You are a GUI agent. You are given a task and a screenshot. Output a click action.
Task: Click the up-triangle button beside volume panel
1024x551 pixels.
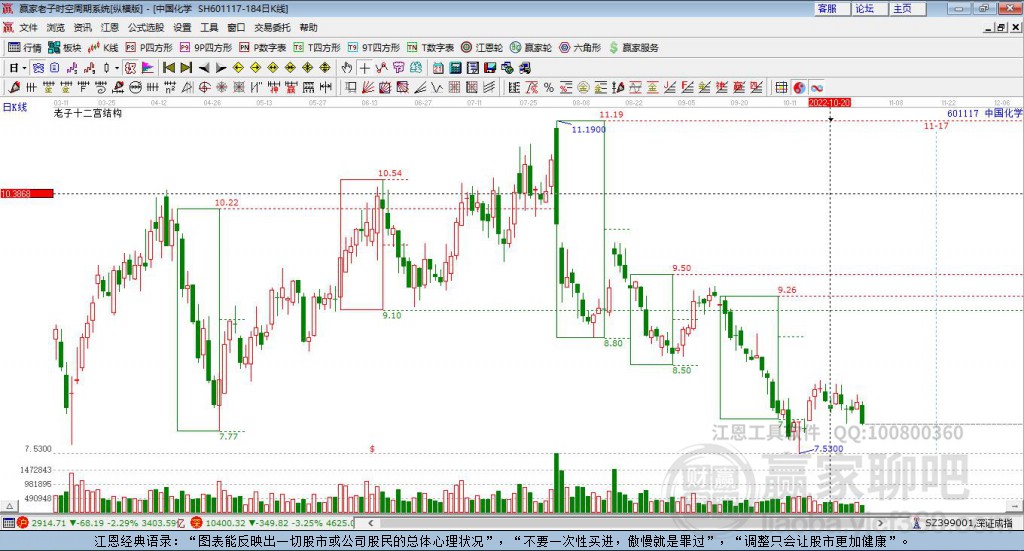[9, 506]
